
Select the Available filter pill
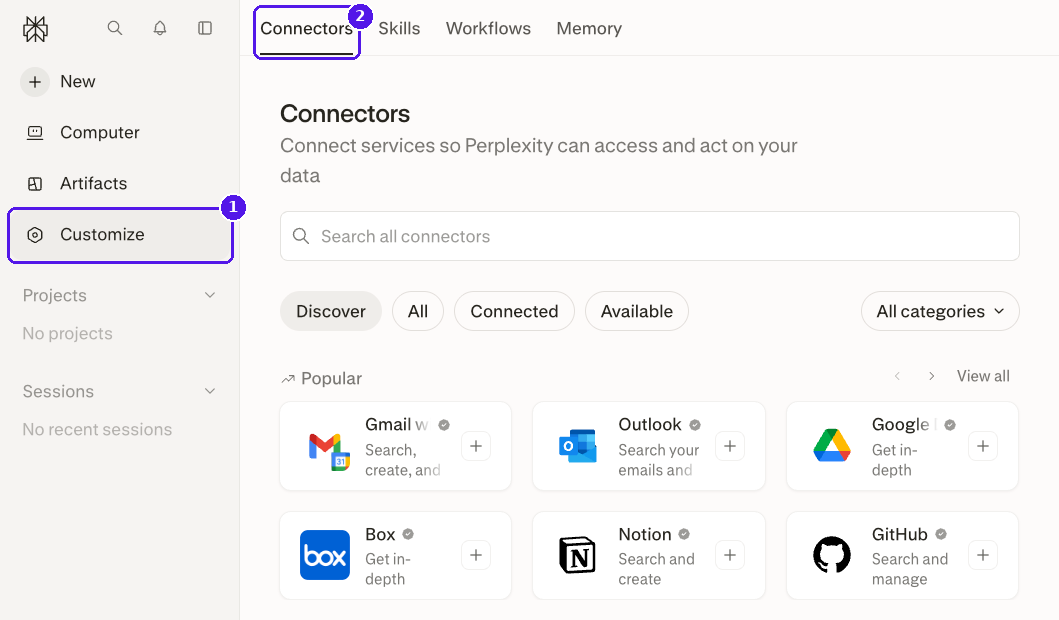click(x=637, y=311)
